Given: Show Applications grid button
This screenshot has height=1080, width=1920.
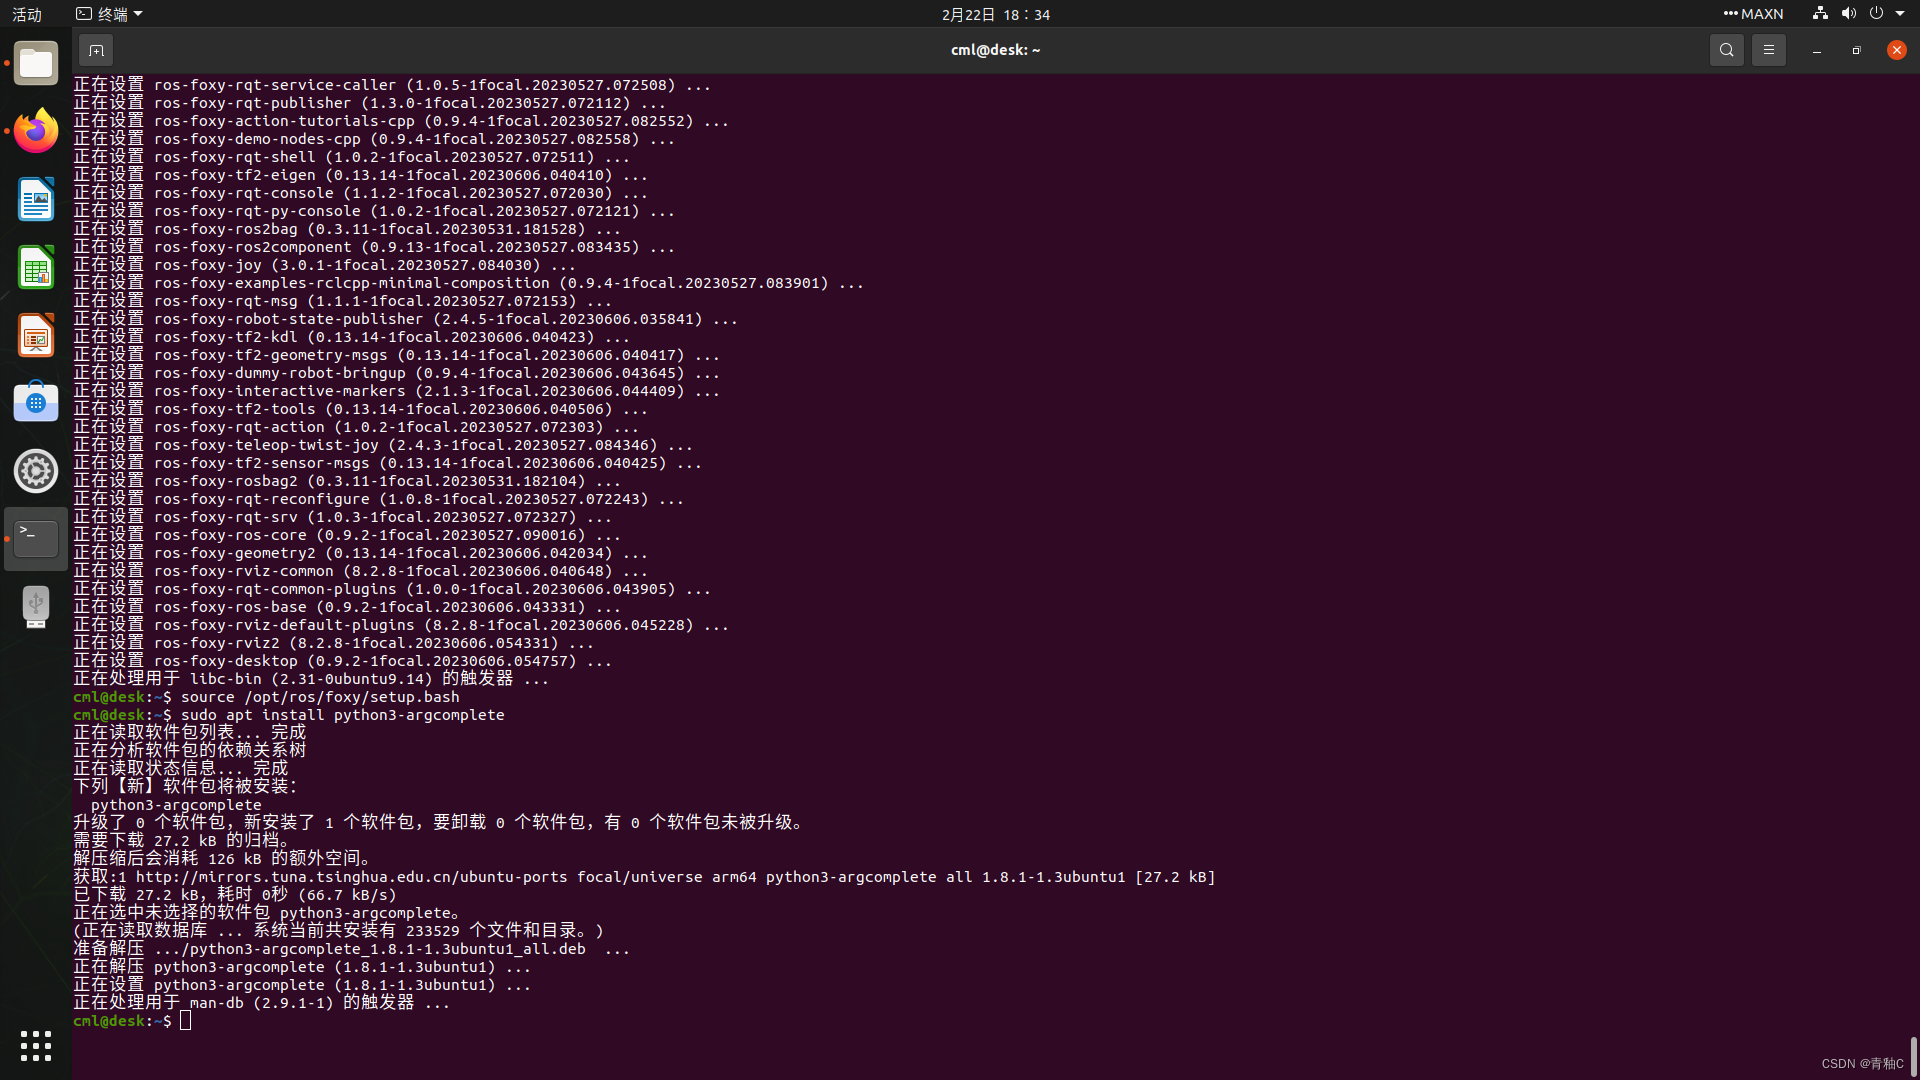Looking at the screenshot, I should [x=36, y=1045].
